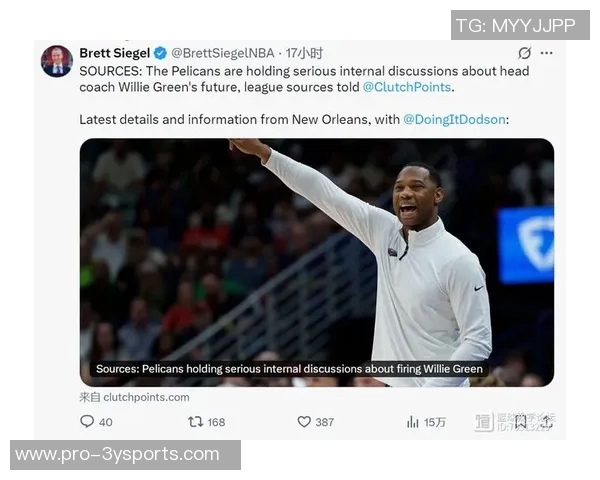Click the Brett Siegel display name
Screen dimensions: 600x480
[x=114, y=53]
